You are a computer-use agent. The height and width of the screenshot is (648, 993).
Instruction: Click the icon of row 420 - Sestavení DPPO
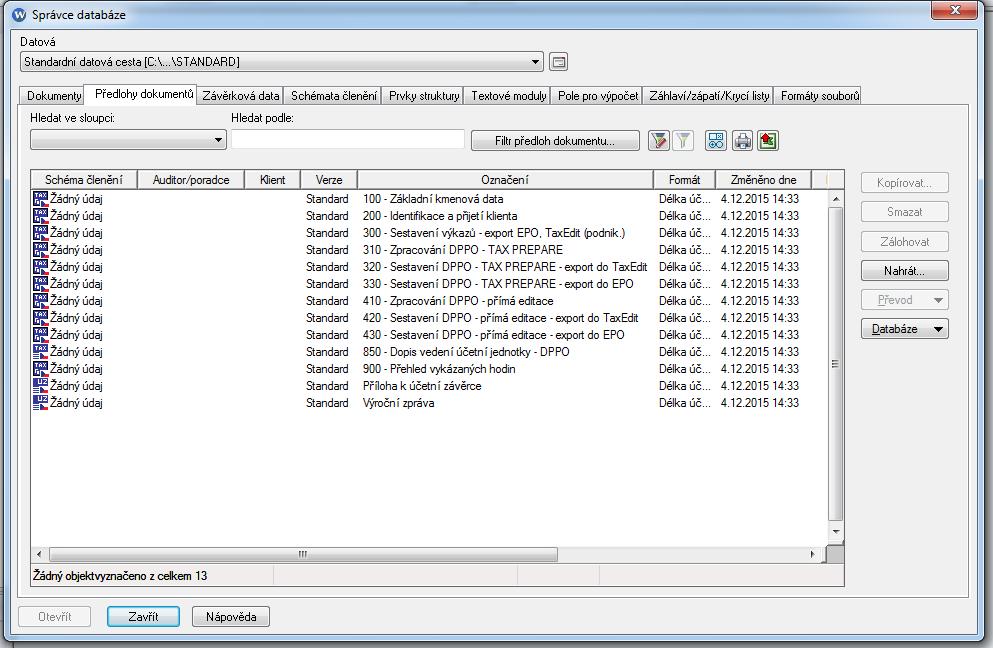click(41, 318)
